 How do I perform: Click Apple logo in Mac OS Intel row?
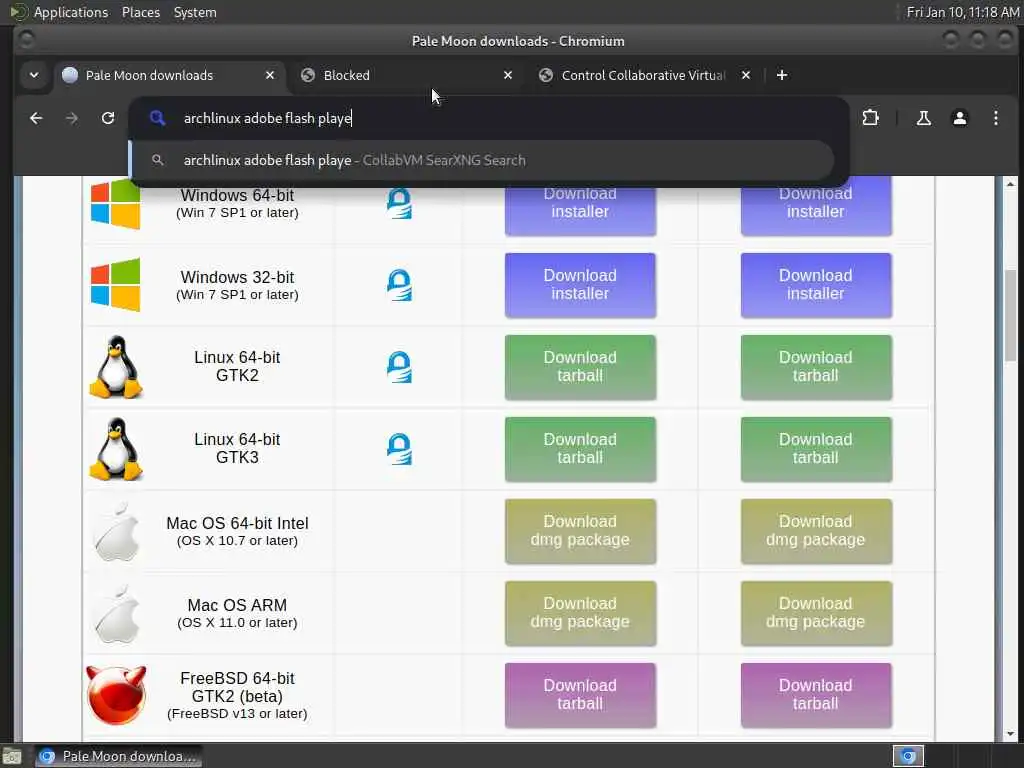(116, 532)
